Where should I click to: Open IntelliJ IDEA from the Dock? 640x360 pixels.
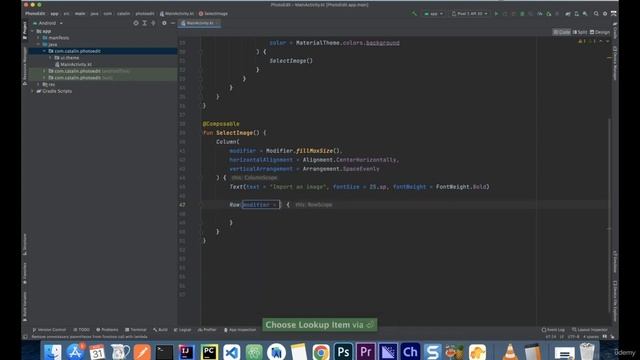(x=187, y=352)
